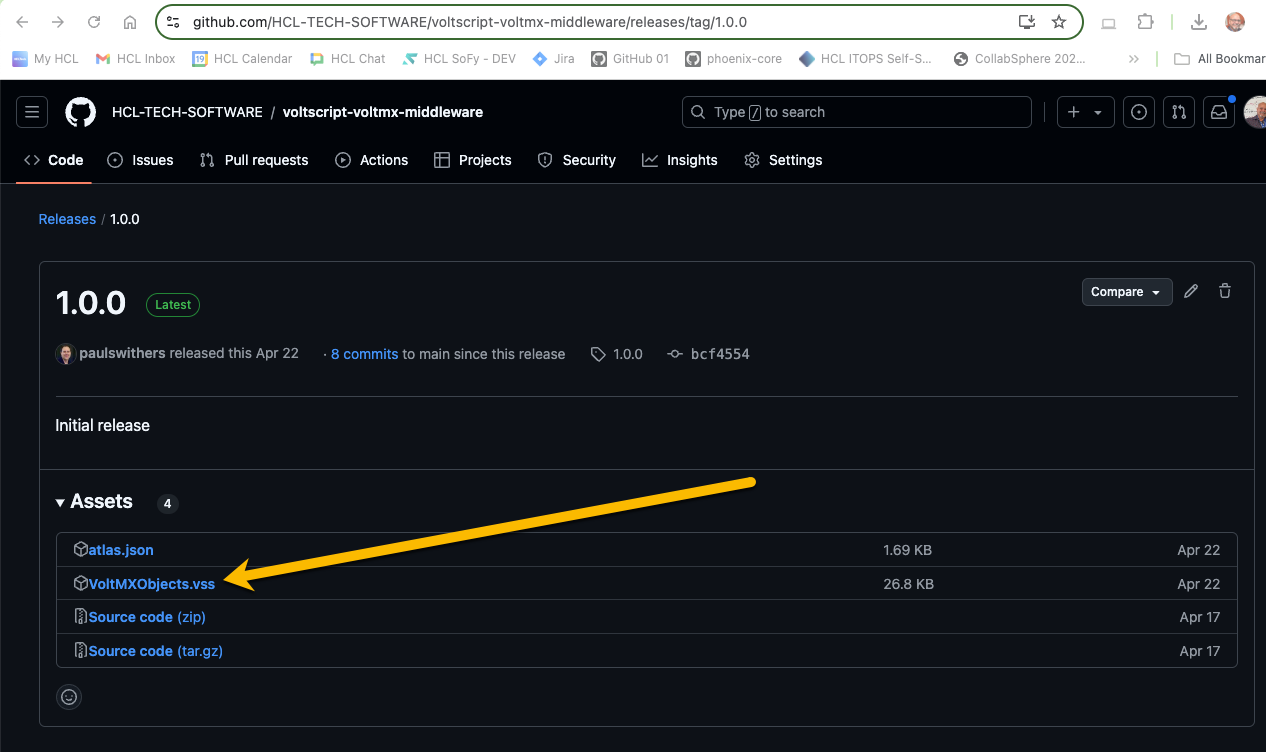Open the HCL Calendar bookmark
Screen dimensions: 1266x752
click(x=242, y=59)
